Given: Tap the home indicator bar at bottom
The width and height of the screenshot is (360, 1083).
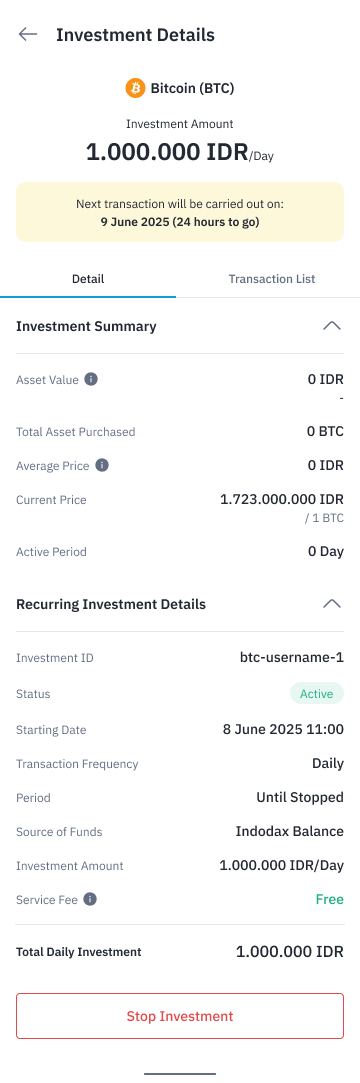Looking at the screenshot, I should [x=180, y=1074].
